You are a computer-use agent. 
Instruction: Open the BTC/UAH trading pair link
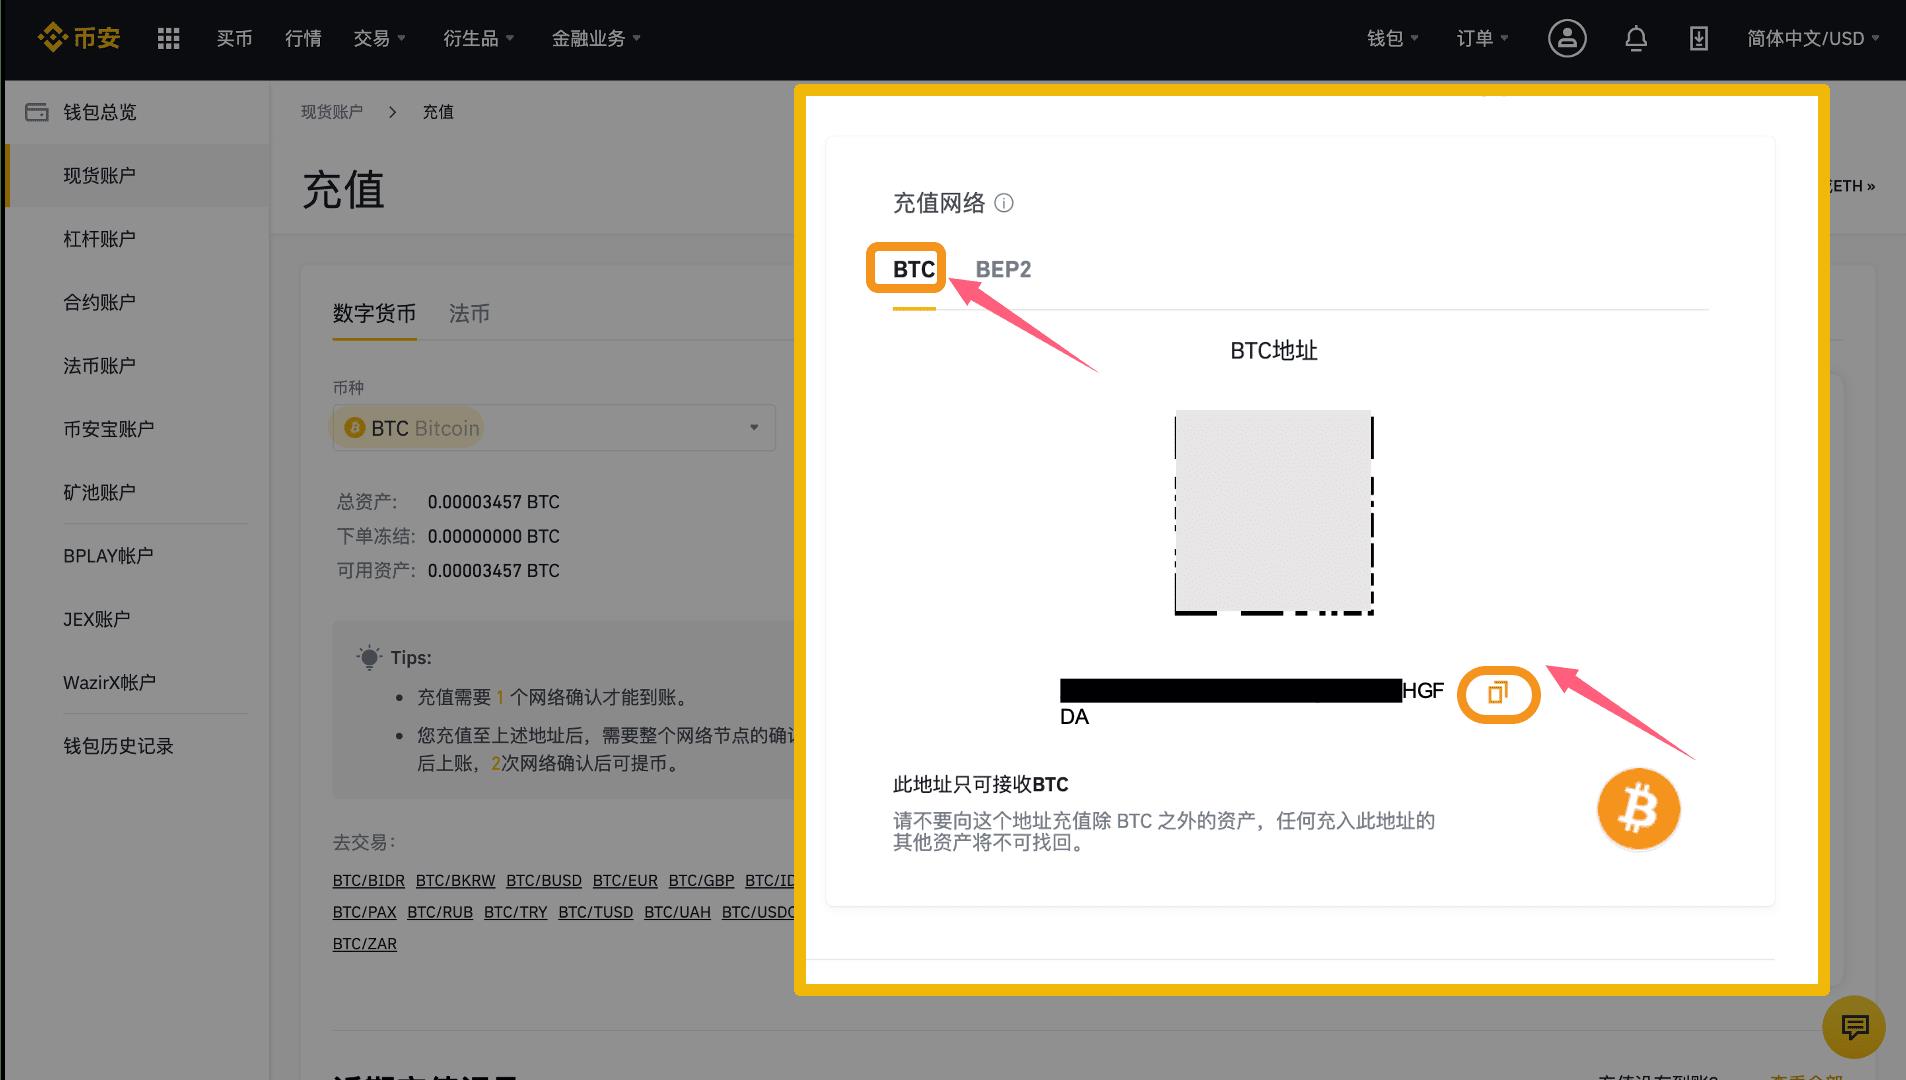(677, 912)
